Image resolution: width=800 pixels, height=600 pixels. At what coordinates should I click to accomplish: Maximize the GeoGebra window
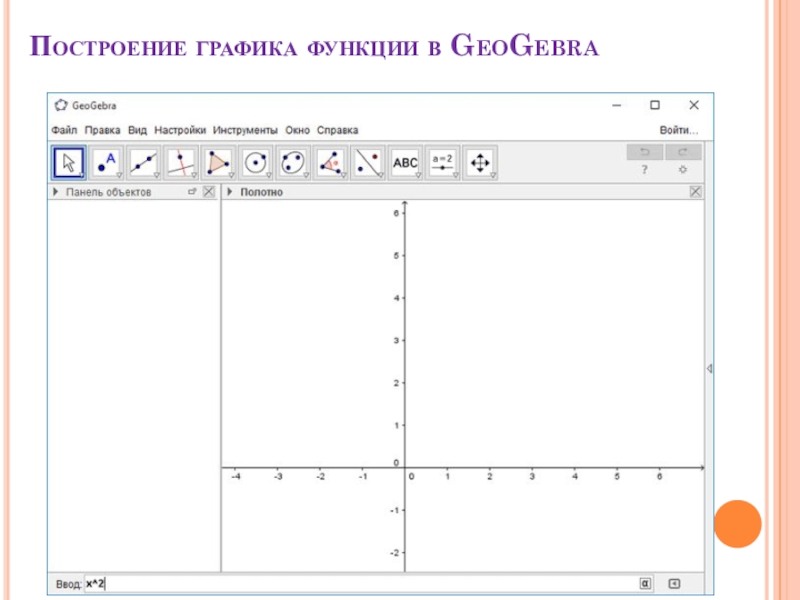click(x=655, y=105)
